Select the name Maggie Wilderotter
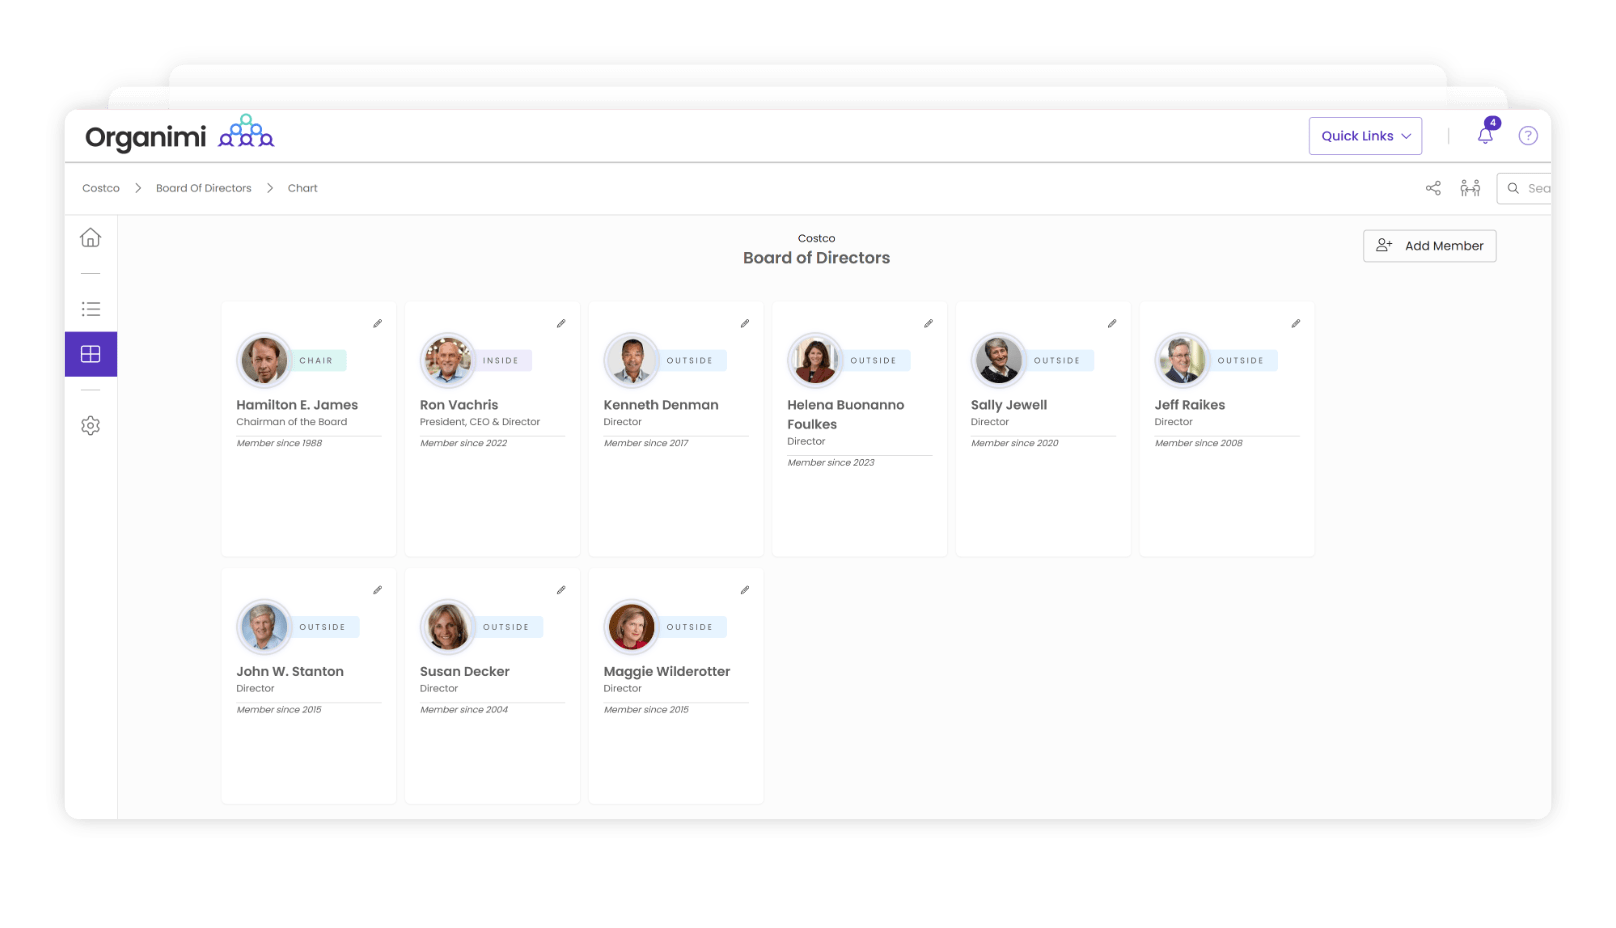This screenshot has height=928, width=1616. (667, 672)
